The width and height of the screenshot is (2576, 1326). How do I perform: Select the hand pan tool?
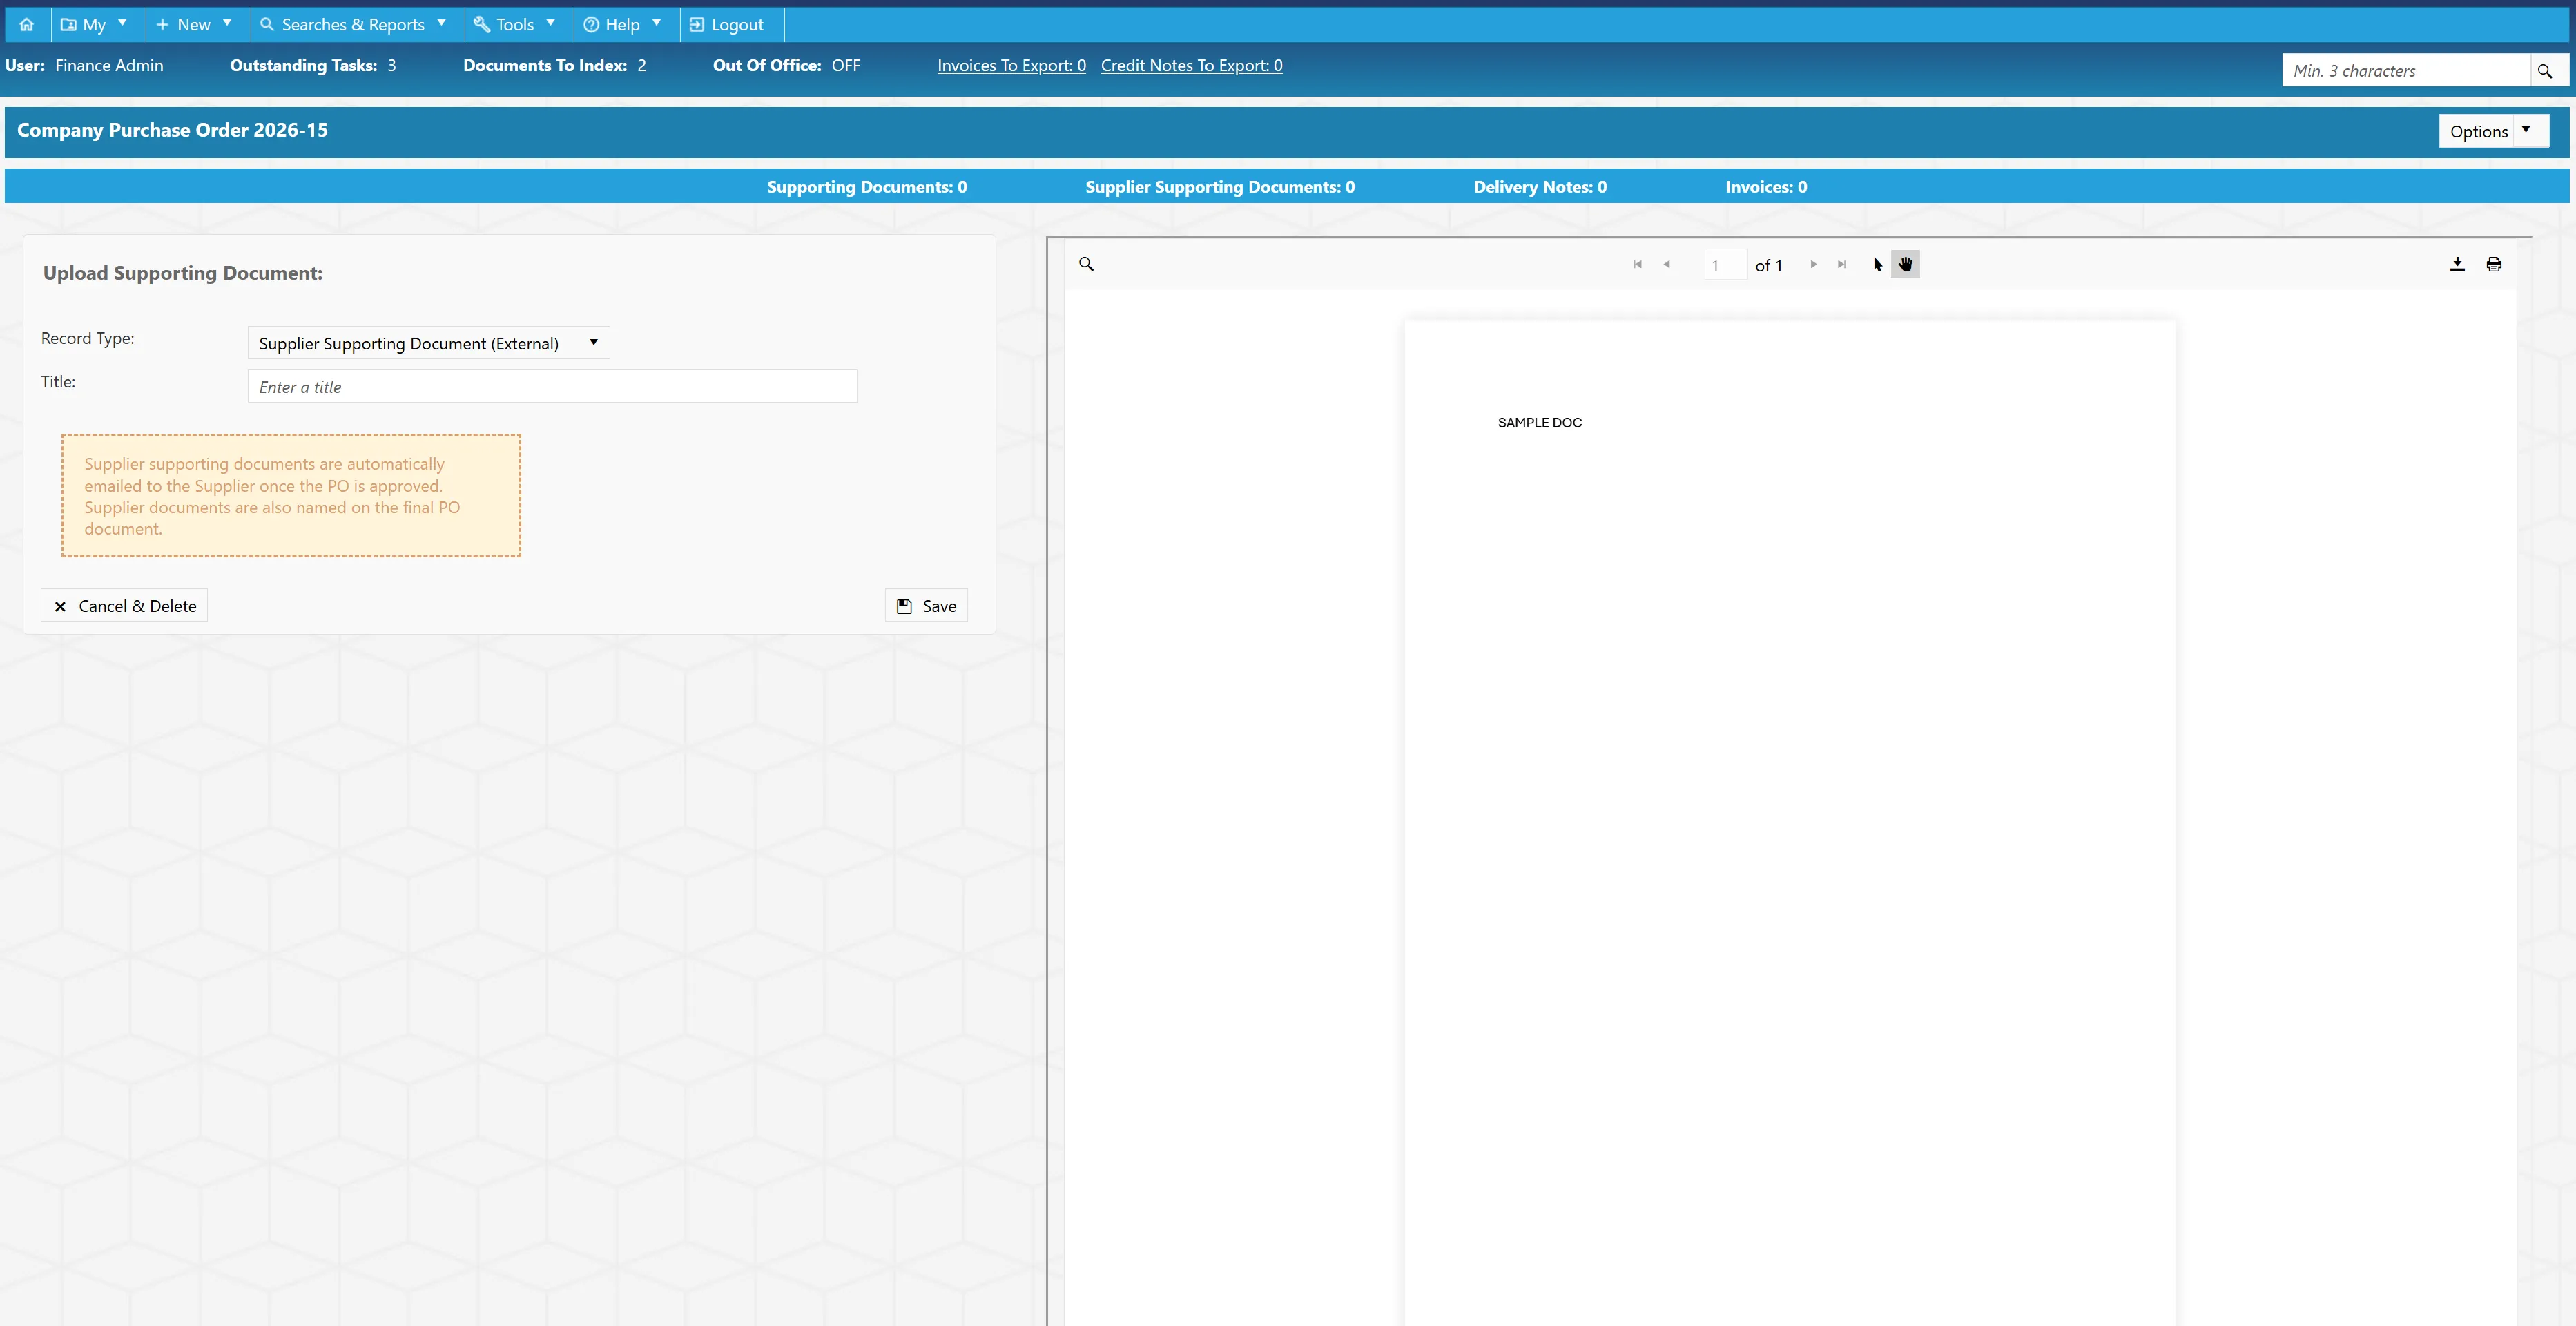click(x=1905, y=264)
